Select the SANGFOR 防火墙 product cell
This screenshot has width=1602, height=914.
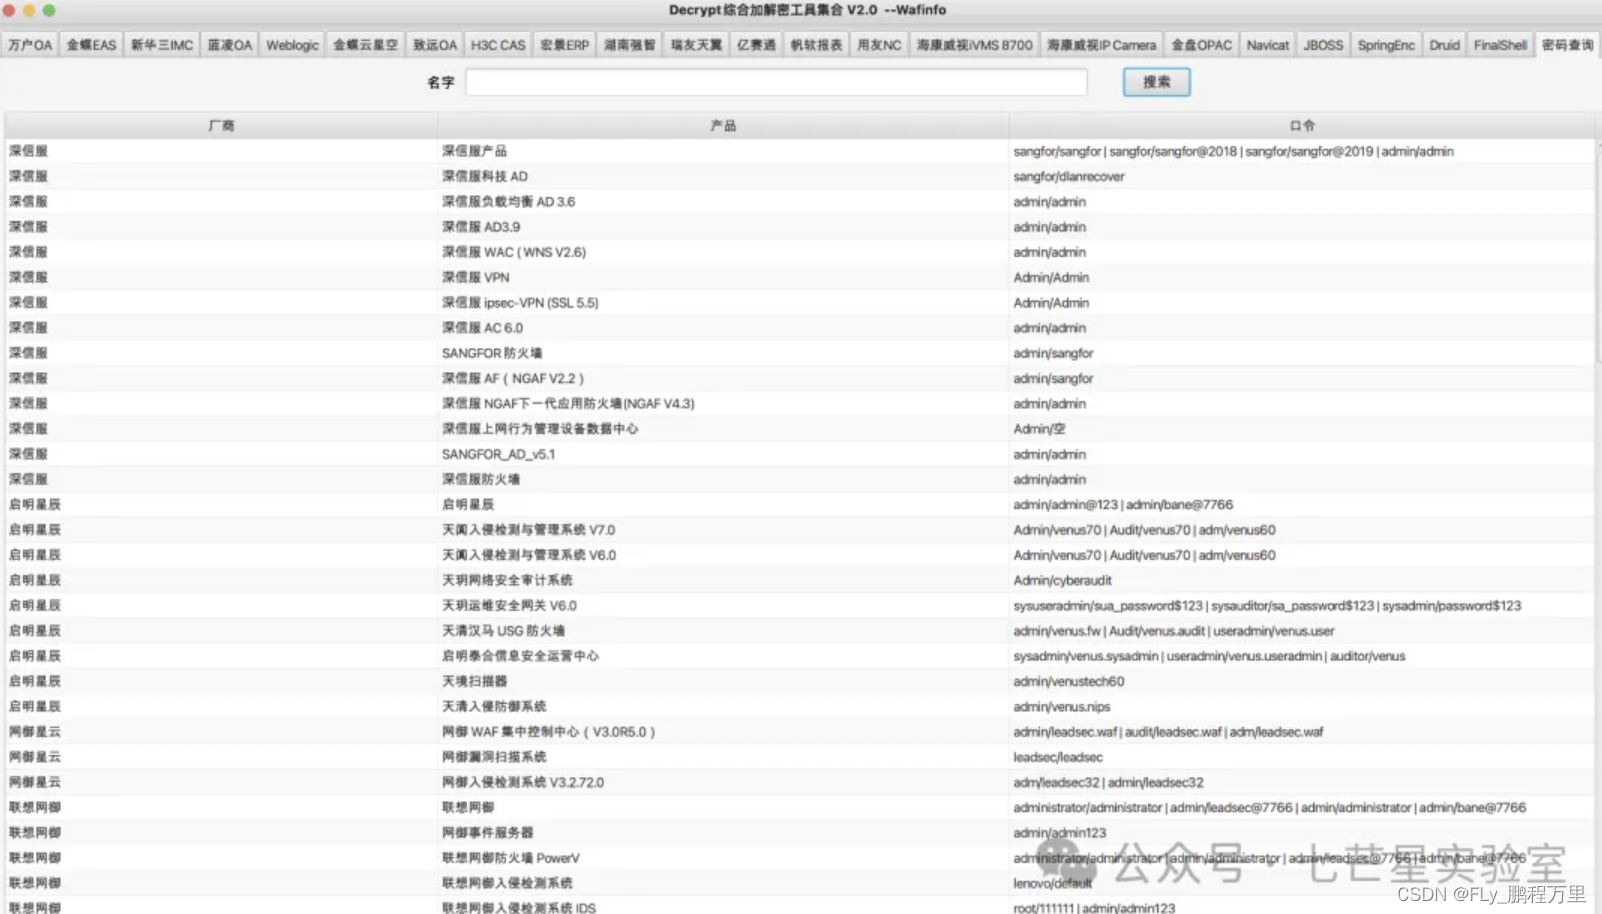pos(723,353)
